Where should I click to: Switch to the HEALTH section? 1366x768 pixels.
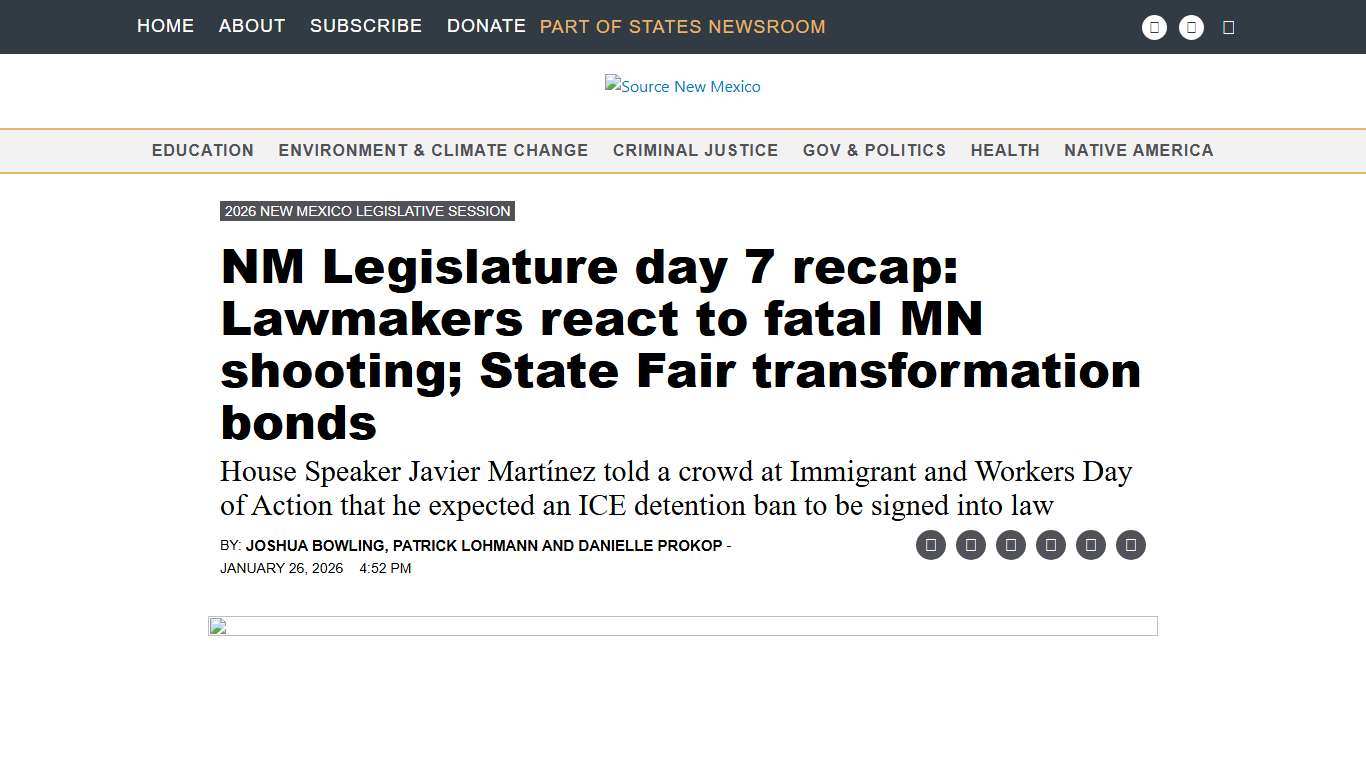tap(1005, 150)
